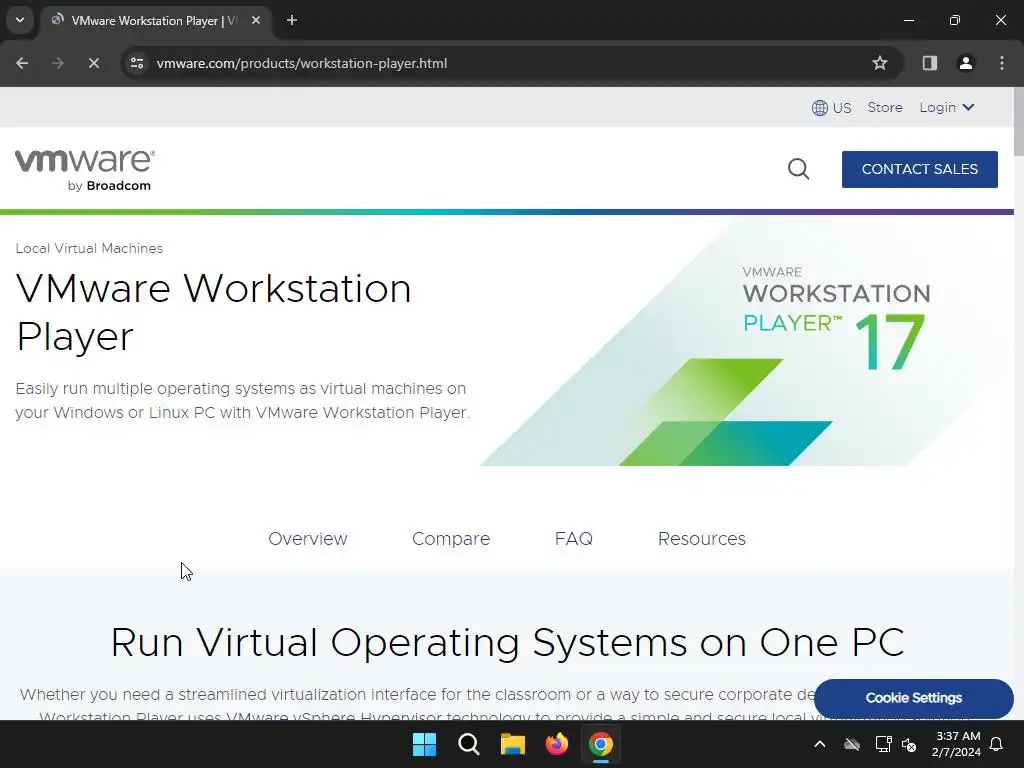Click the muted volume tray icon
1024x768 pixels.
click(909, 744)
